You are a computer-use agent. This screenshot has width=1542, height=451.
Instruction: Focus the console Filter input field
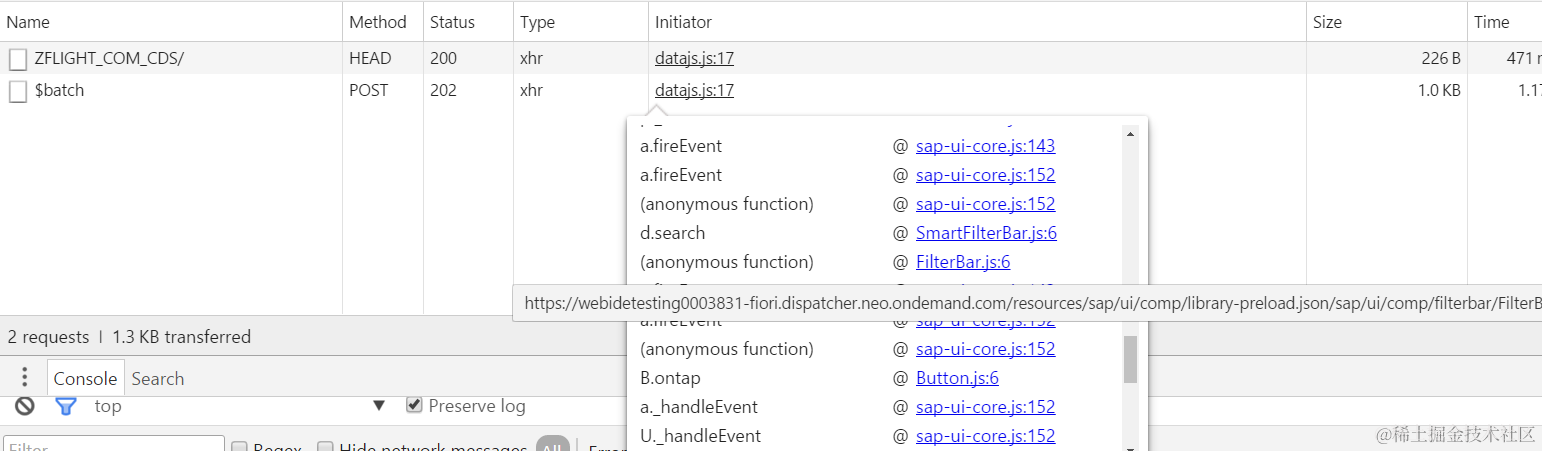coord(114,446)
